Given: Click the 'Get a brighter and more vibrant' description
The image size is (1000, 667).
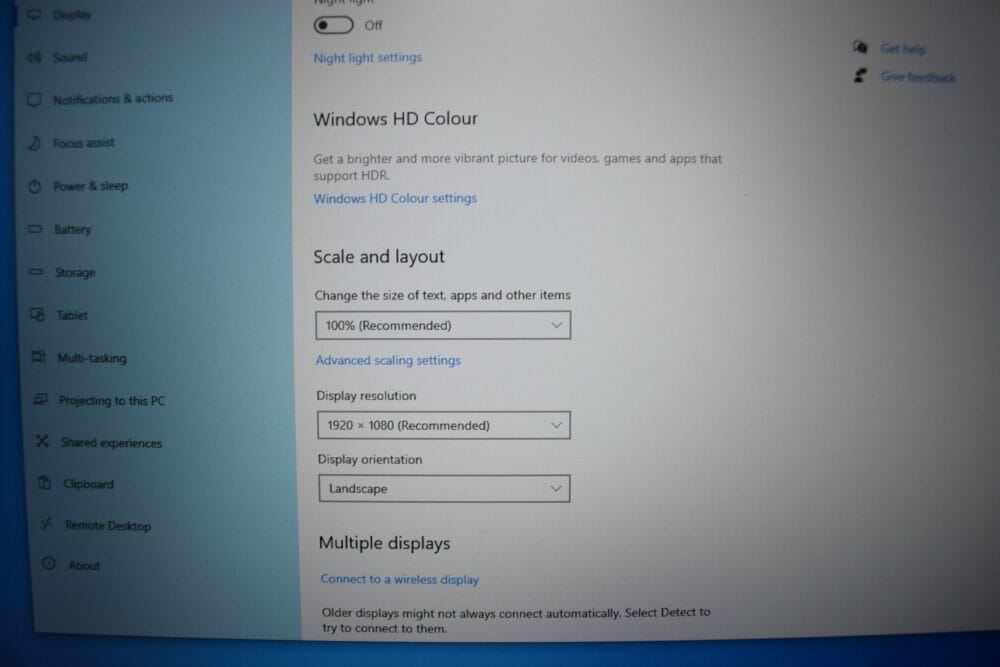Looking at the screenshot, I should pos(518,166).
